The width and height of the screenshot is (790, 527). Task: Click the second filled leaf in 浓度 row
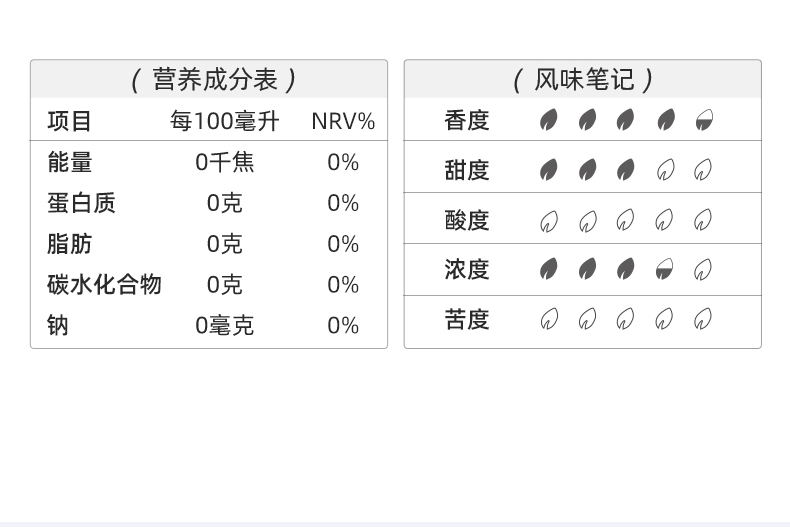[x=587, y=269]
